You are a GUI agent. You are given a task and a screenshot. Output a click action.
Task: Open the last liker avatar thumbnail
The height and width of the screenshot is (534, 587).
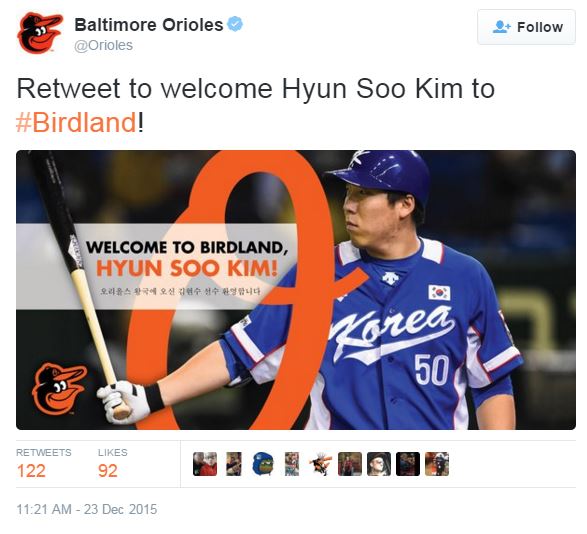coord(437,464)
